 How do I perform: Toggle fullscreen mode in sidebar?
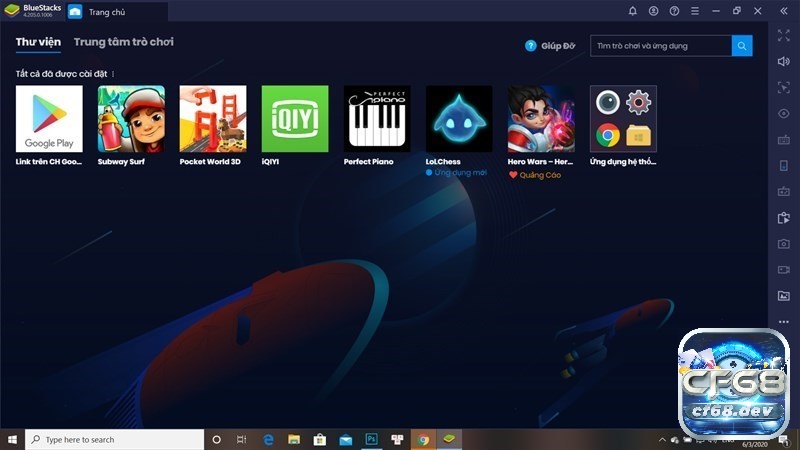(x=784, y=35)
